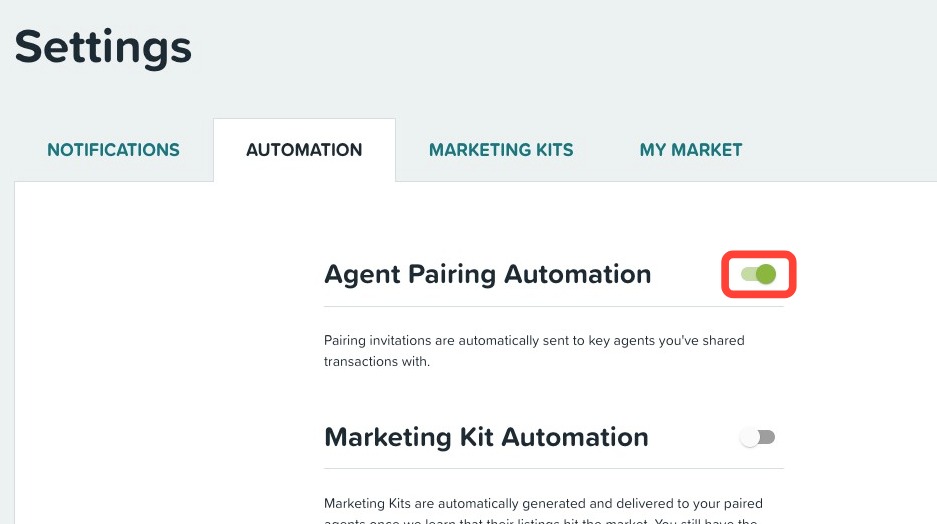937x524 pixels.
Task: Click the Settings page title
Action: 103,48
